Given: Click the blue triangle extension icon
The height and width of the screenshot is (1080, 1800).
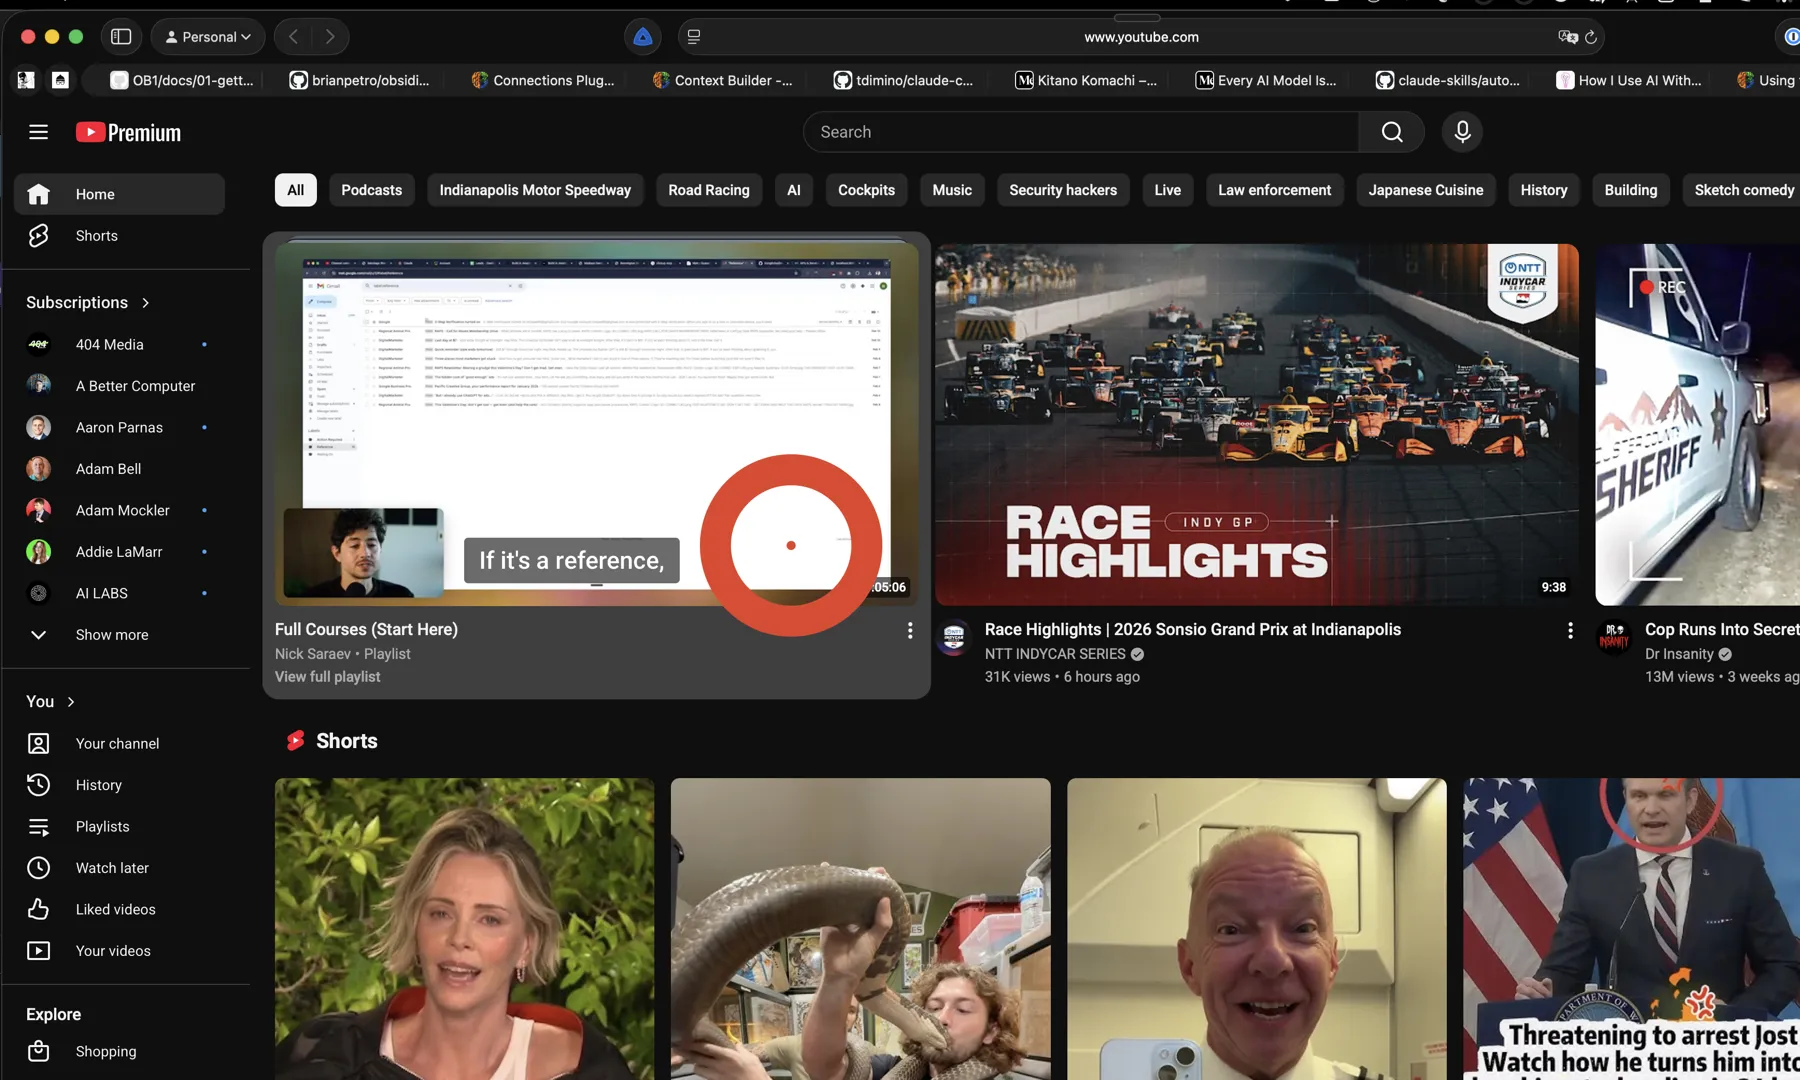Looking at the screenshot, I should (x=643, y=37).
